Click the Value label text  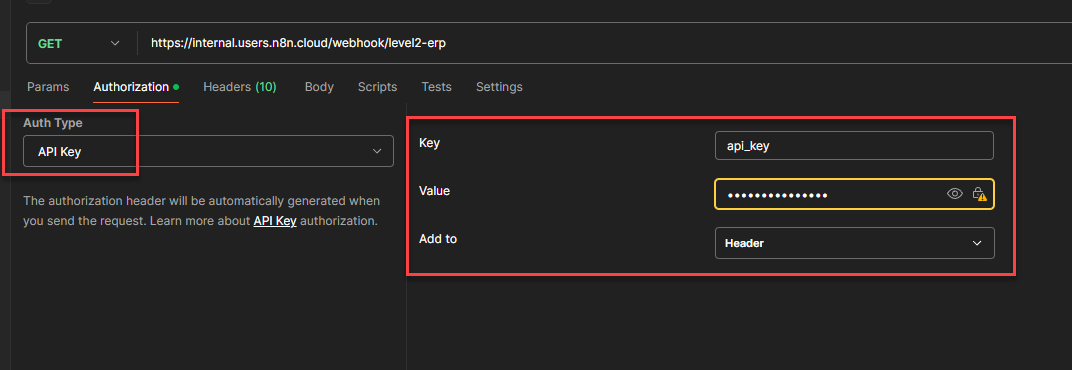(434, 191)
